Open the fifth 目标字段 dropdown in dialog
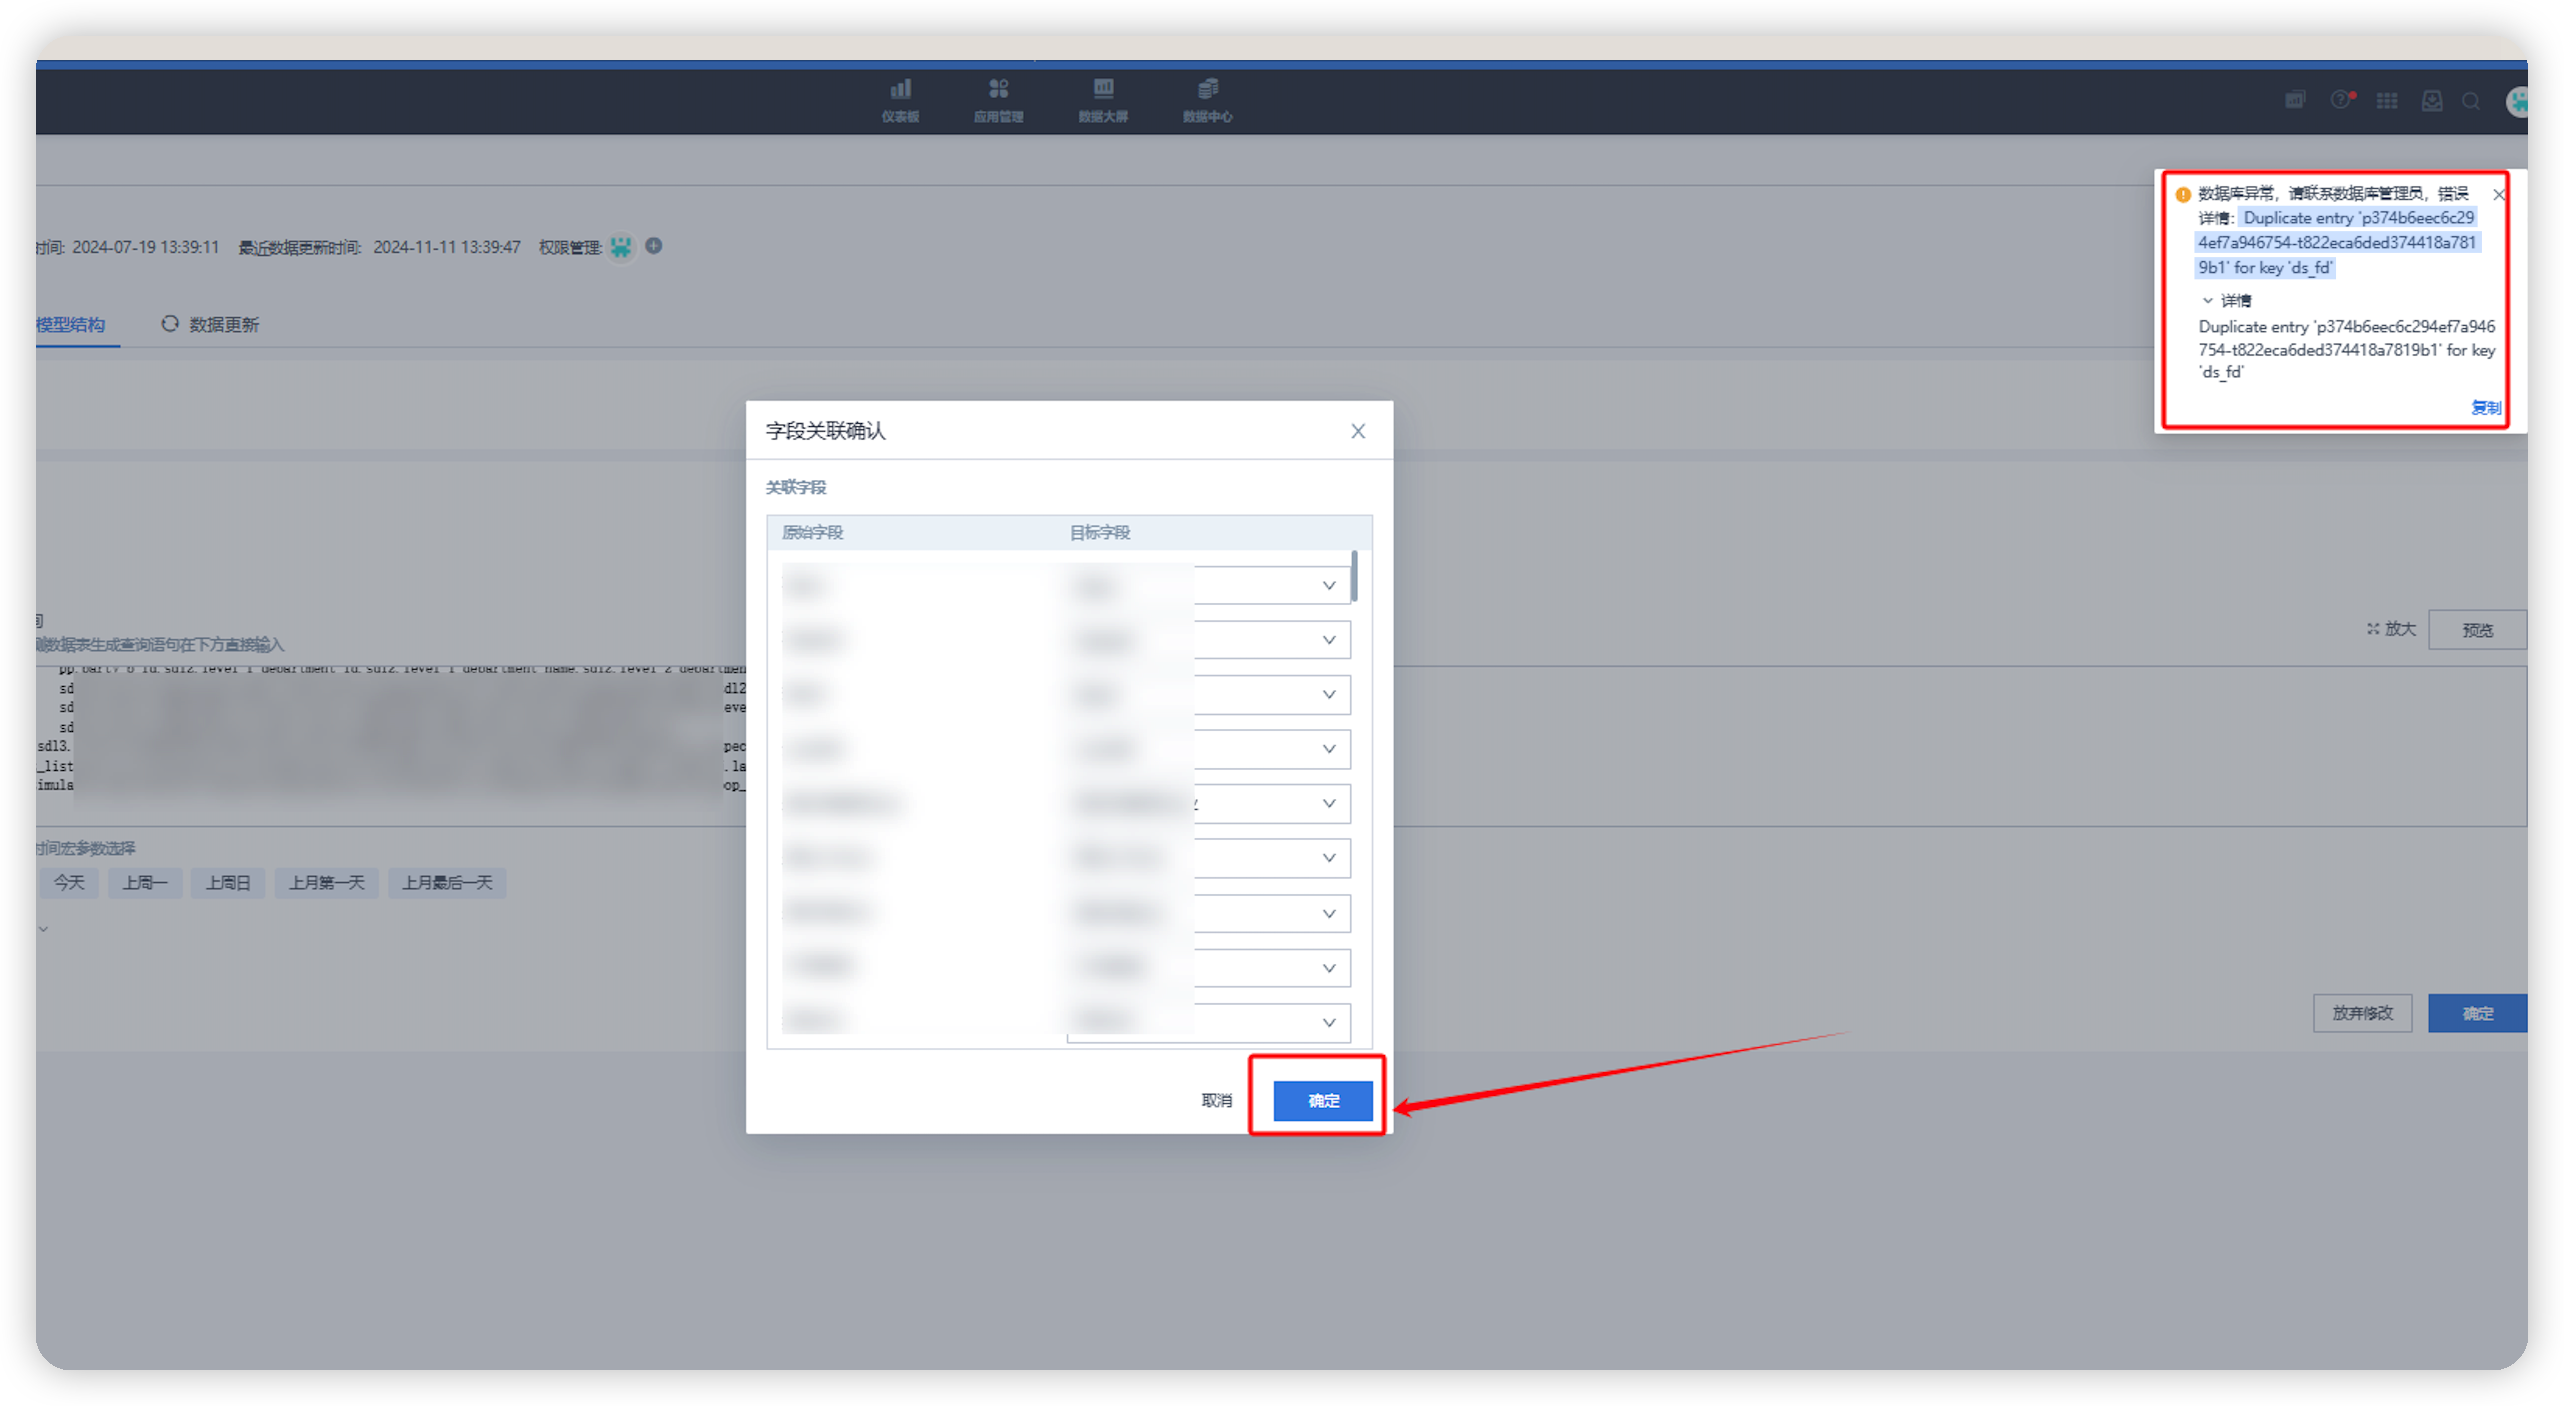 coord(1209,803)
